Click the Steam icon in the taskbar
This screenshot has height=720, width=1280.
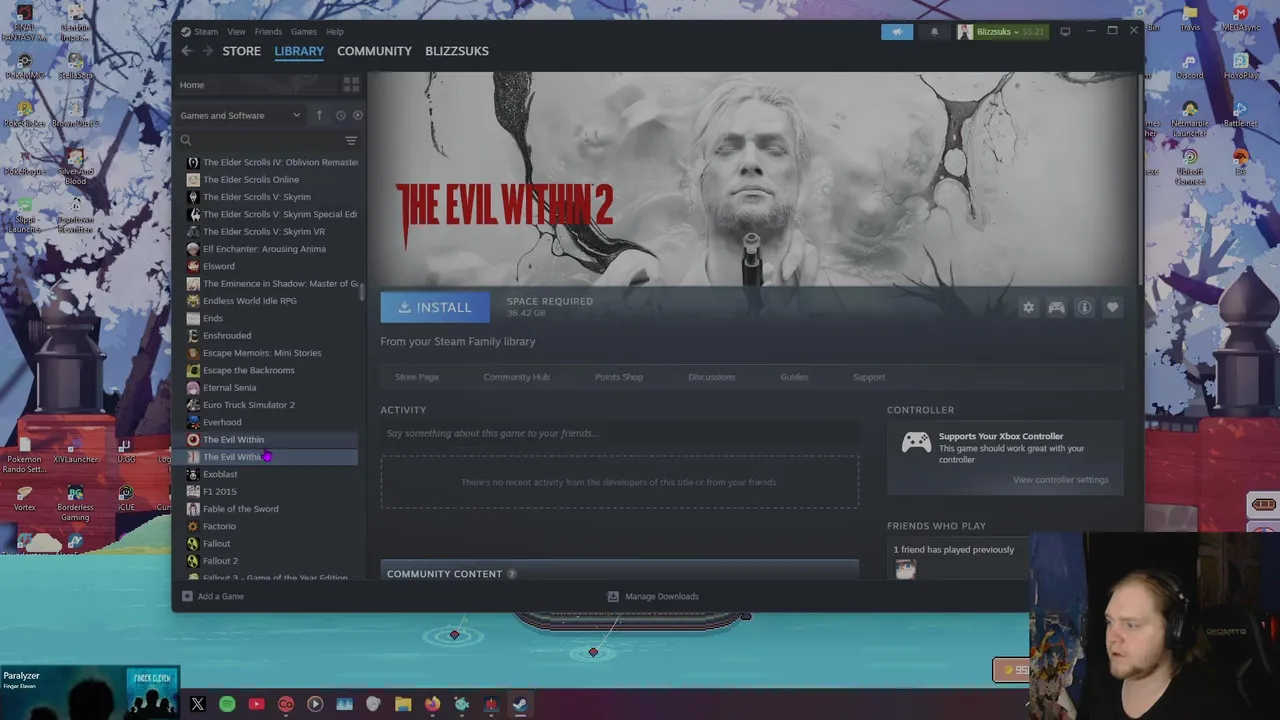(x=520, y=704)
